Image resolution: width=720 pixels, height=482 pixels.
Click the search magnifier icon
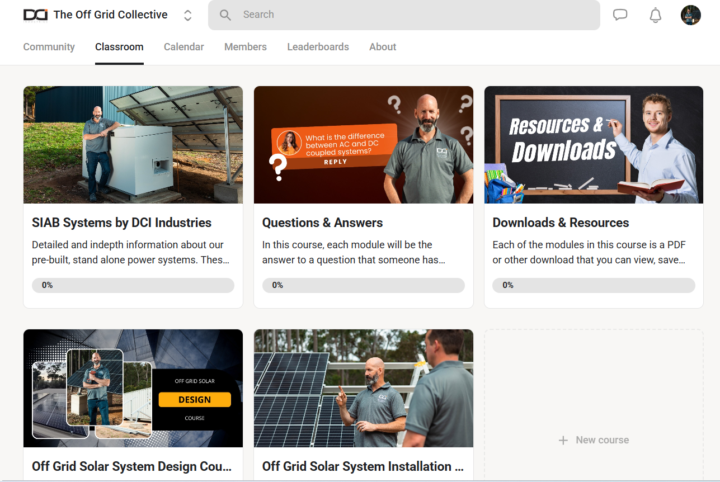pos(225,15)
